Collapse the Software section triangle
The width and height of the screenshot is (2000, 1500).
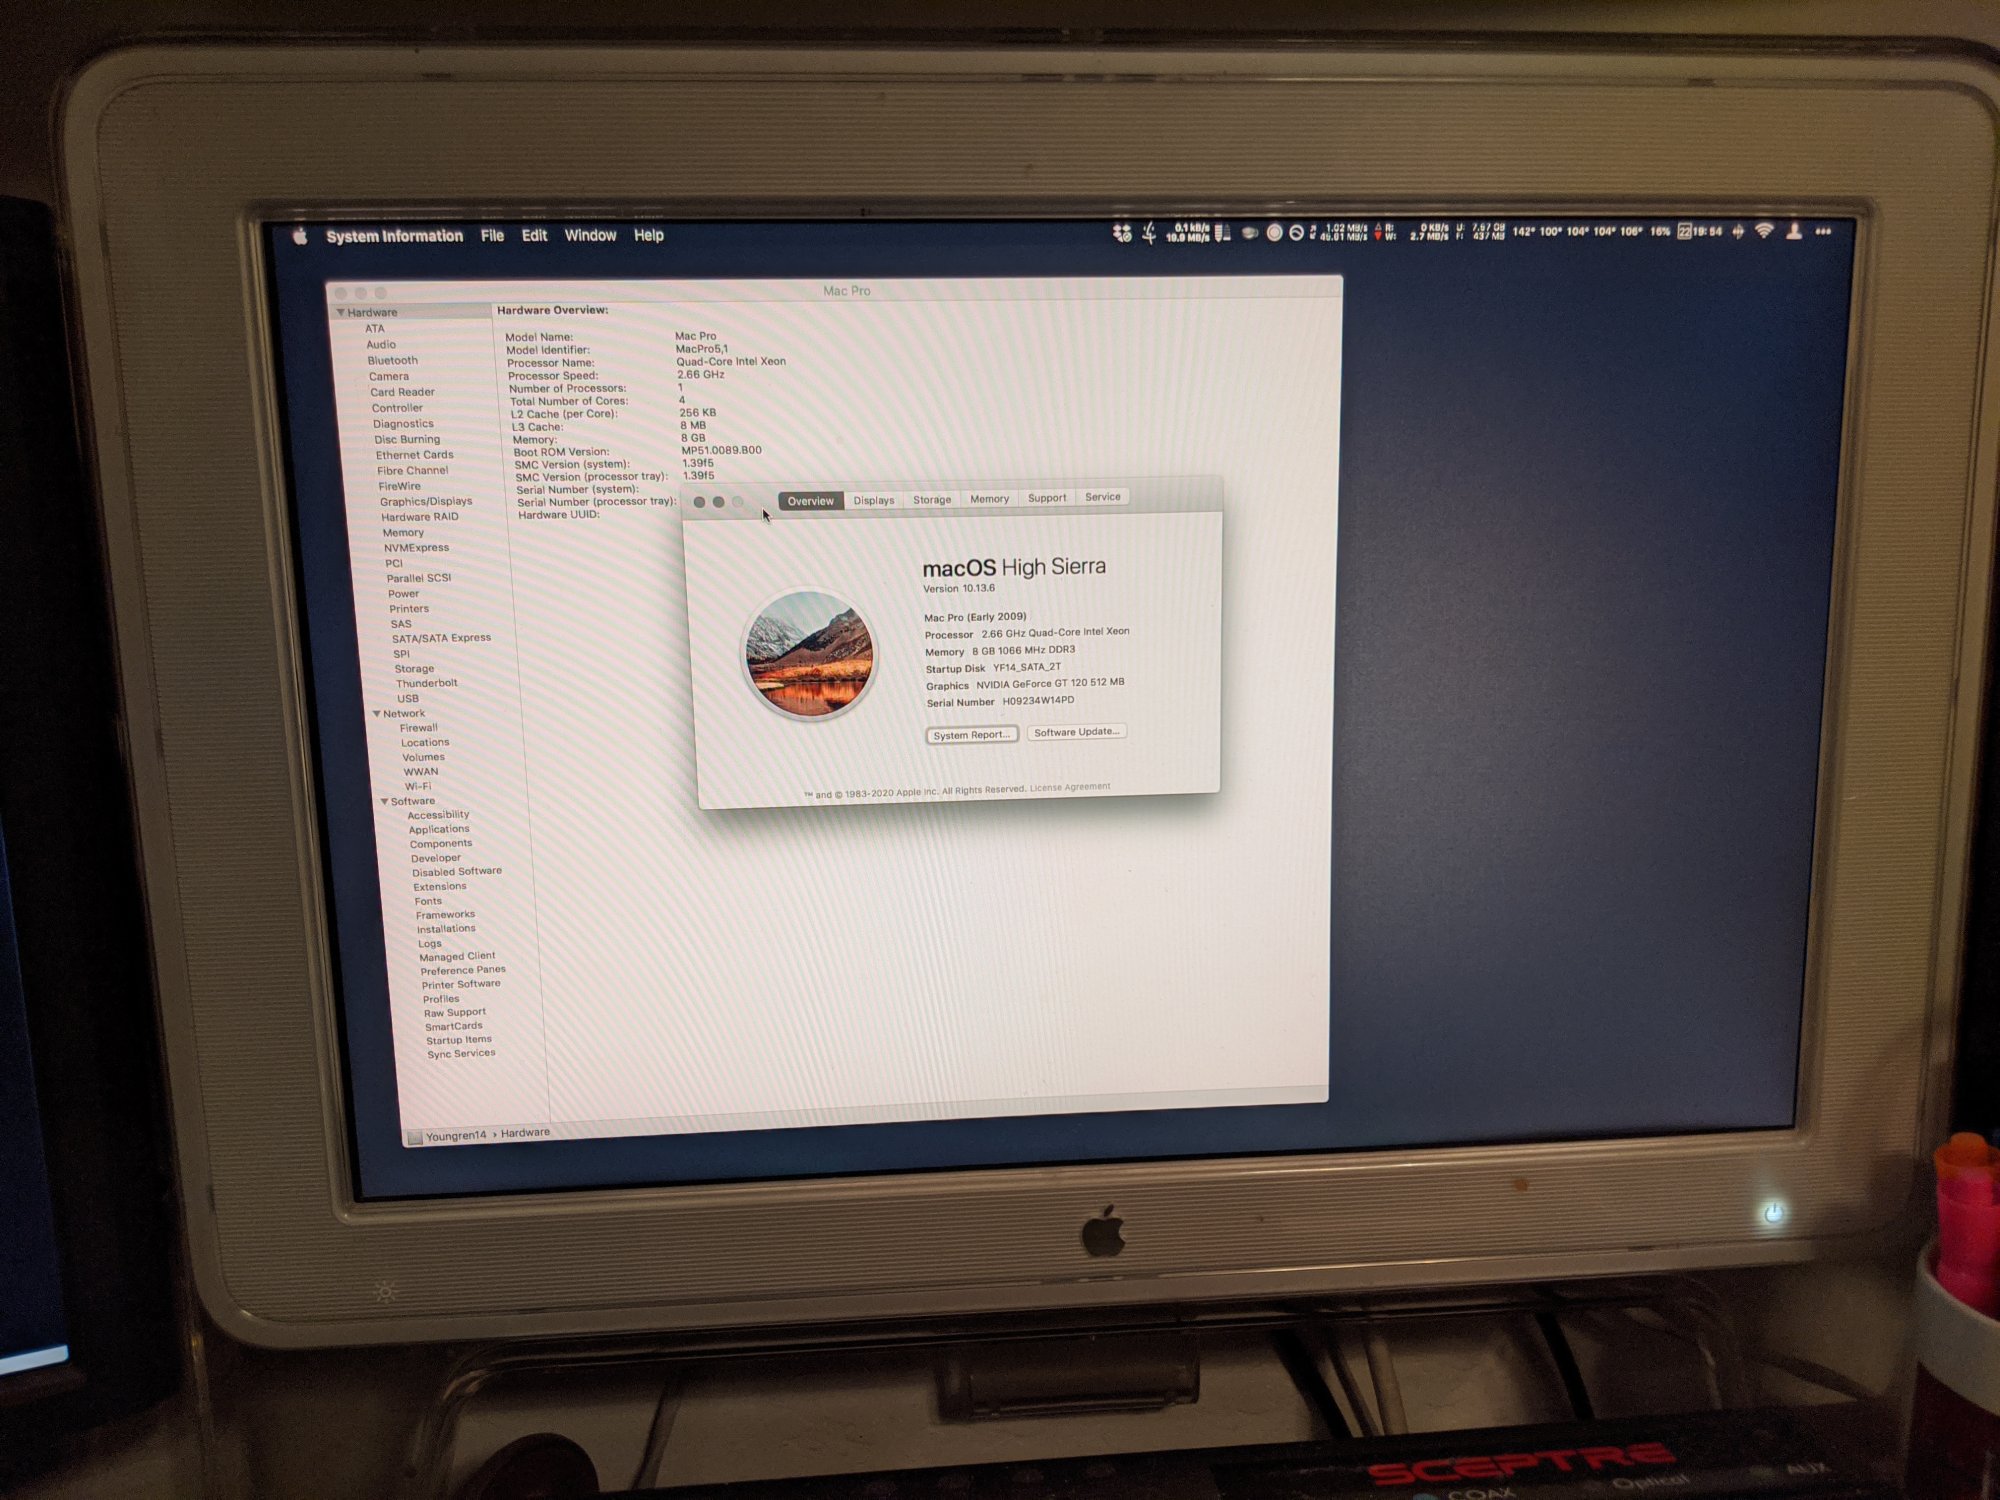385,801
